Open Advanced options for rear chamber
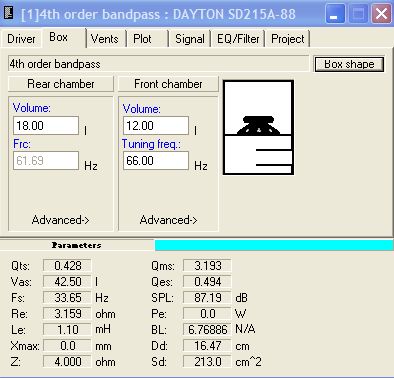The image size is (394, 378). tap(60, 220)
